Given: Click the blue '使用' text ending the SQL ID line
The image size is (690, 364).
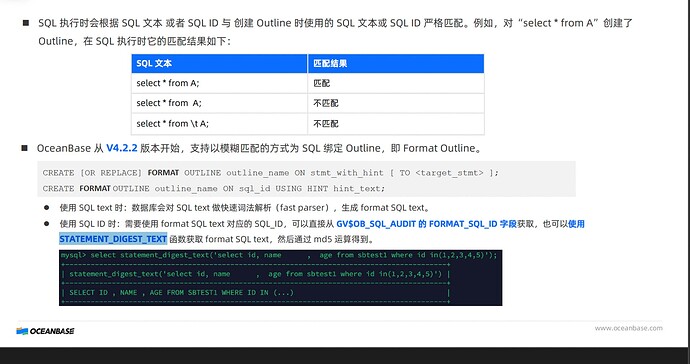Looking at the screenshot, I should tap(576, 224).
